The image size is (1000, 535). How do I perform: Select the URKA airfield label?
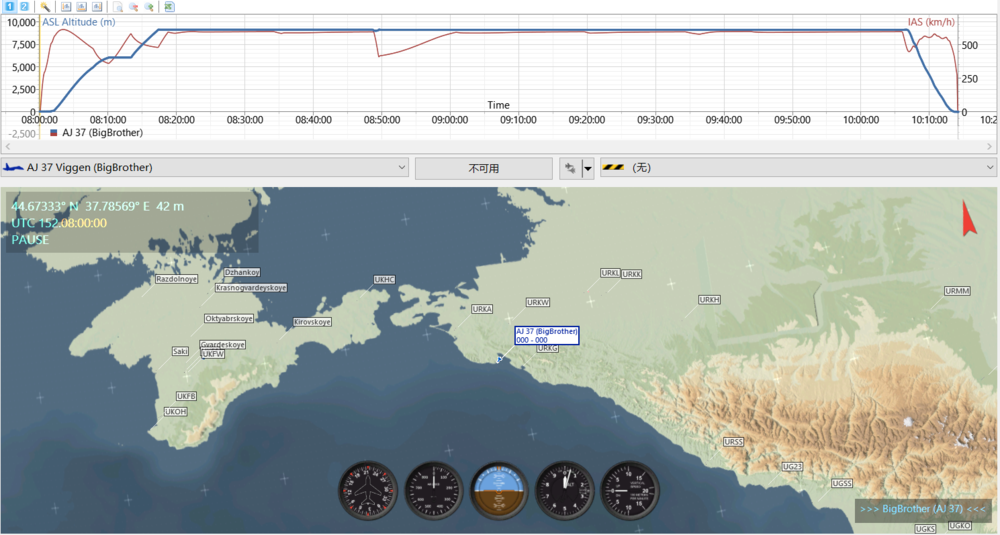tap(482, 309)
